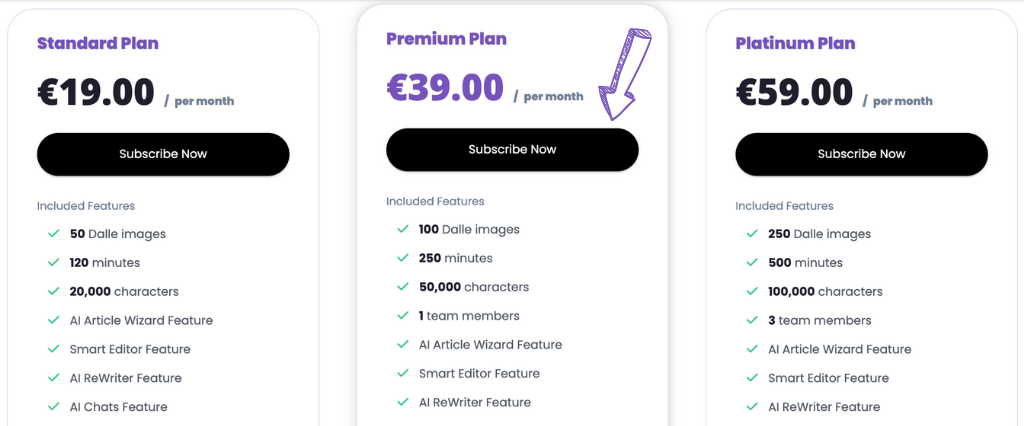Click checkmark beside AI Chats Feature
Viewport: 1024px width, 426px height.
[x=54, y=407]
